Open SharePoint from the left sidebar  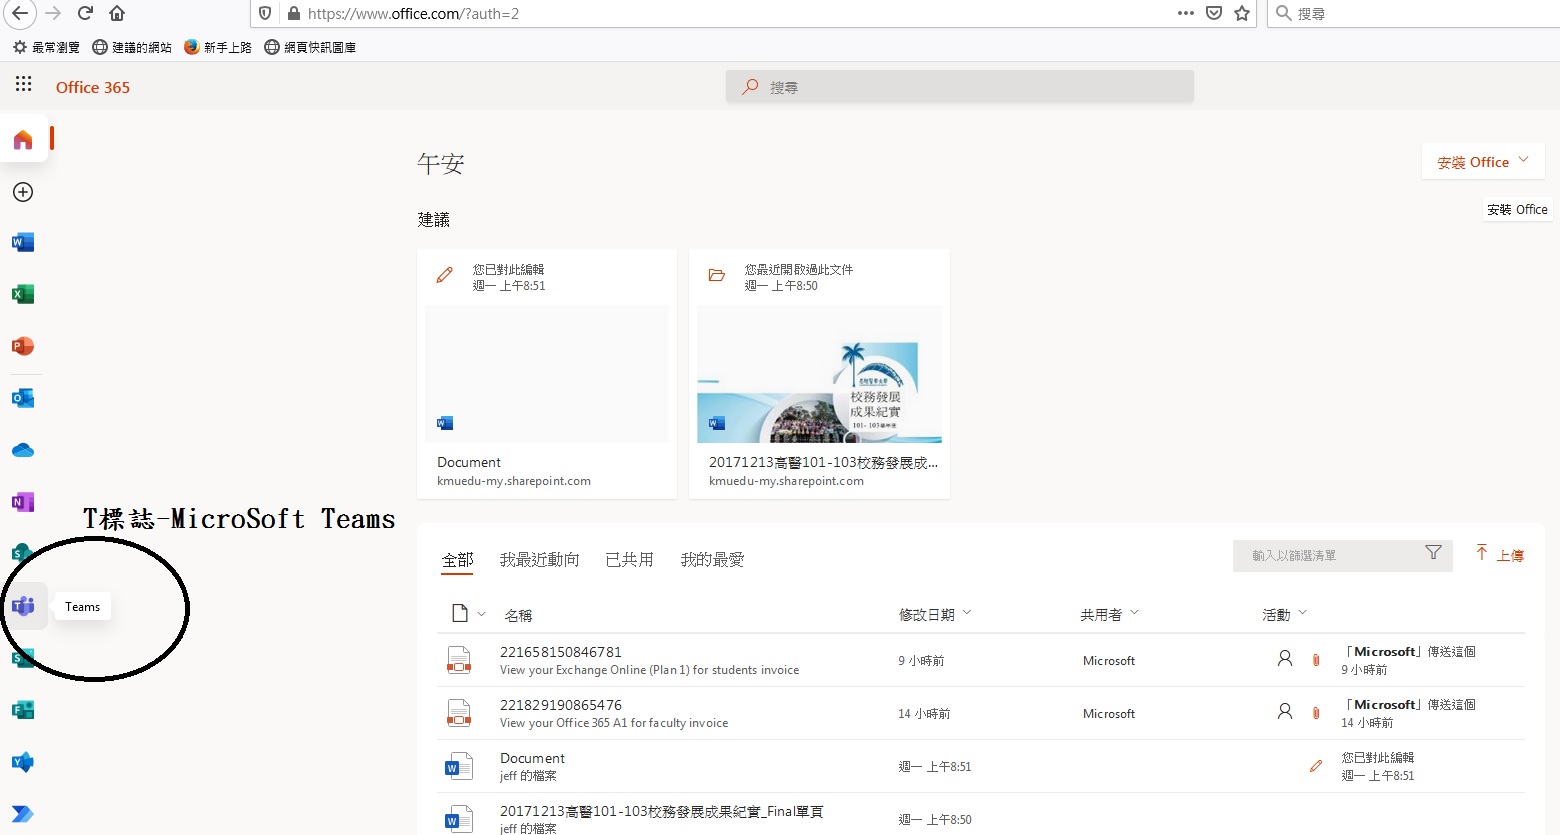pos(23,552)
